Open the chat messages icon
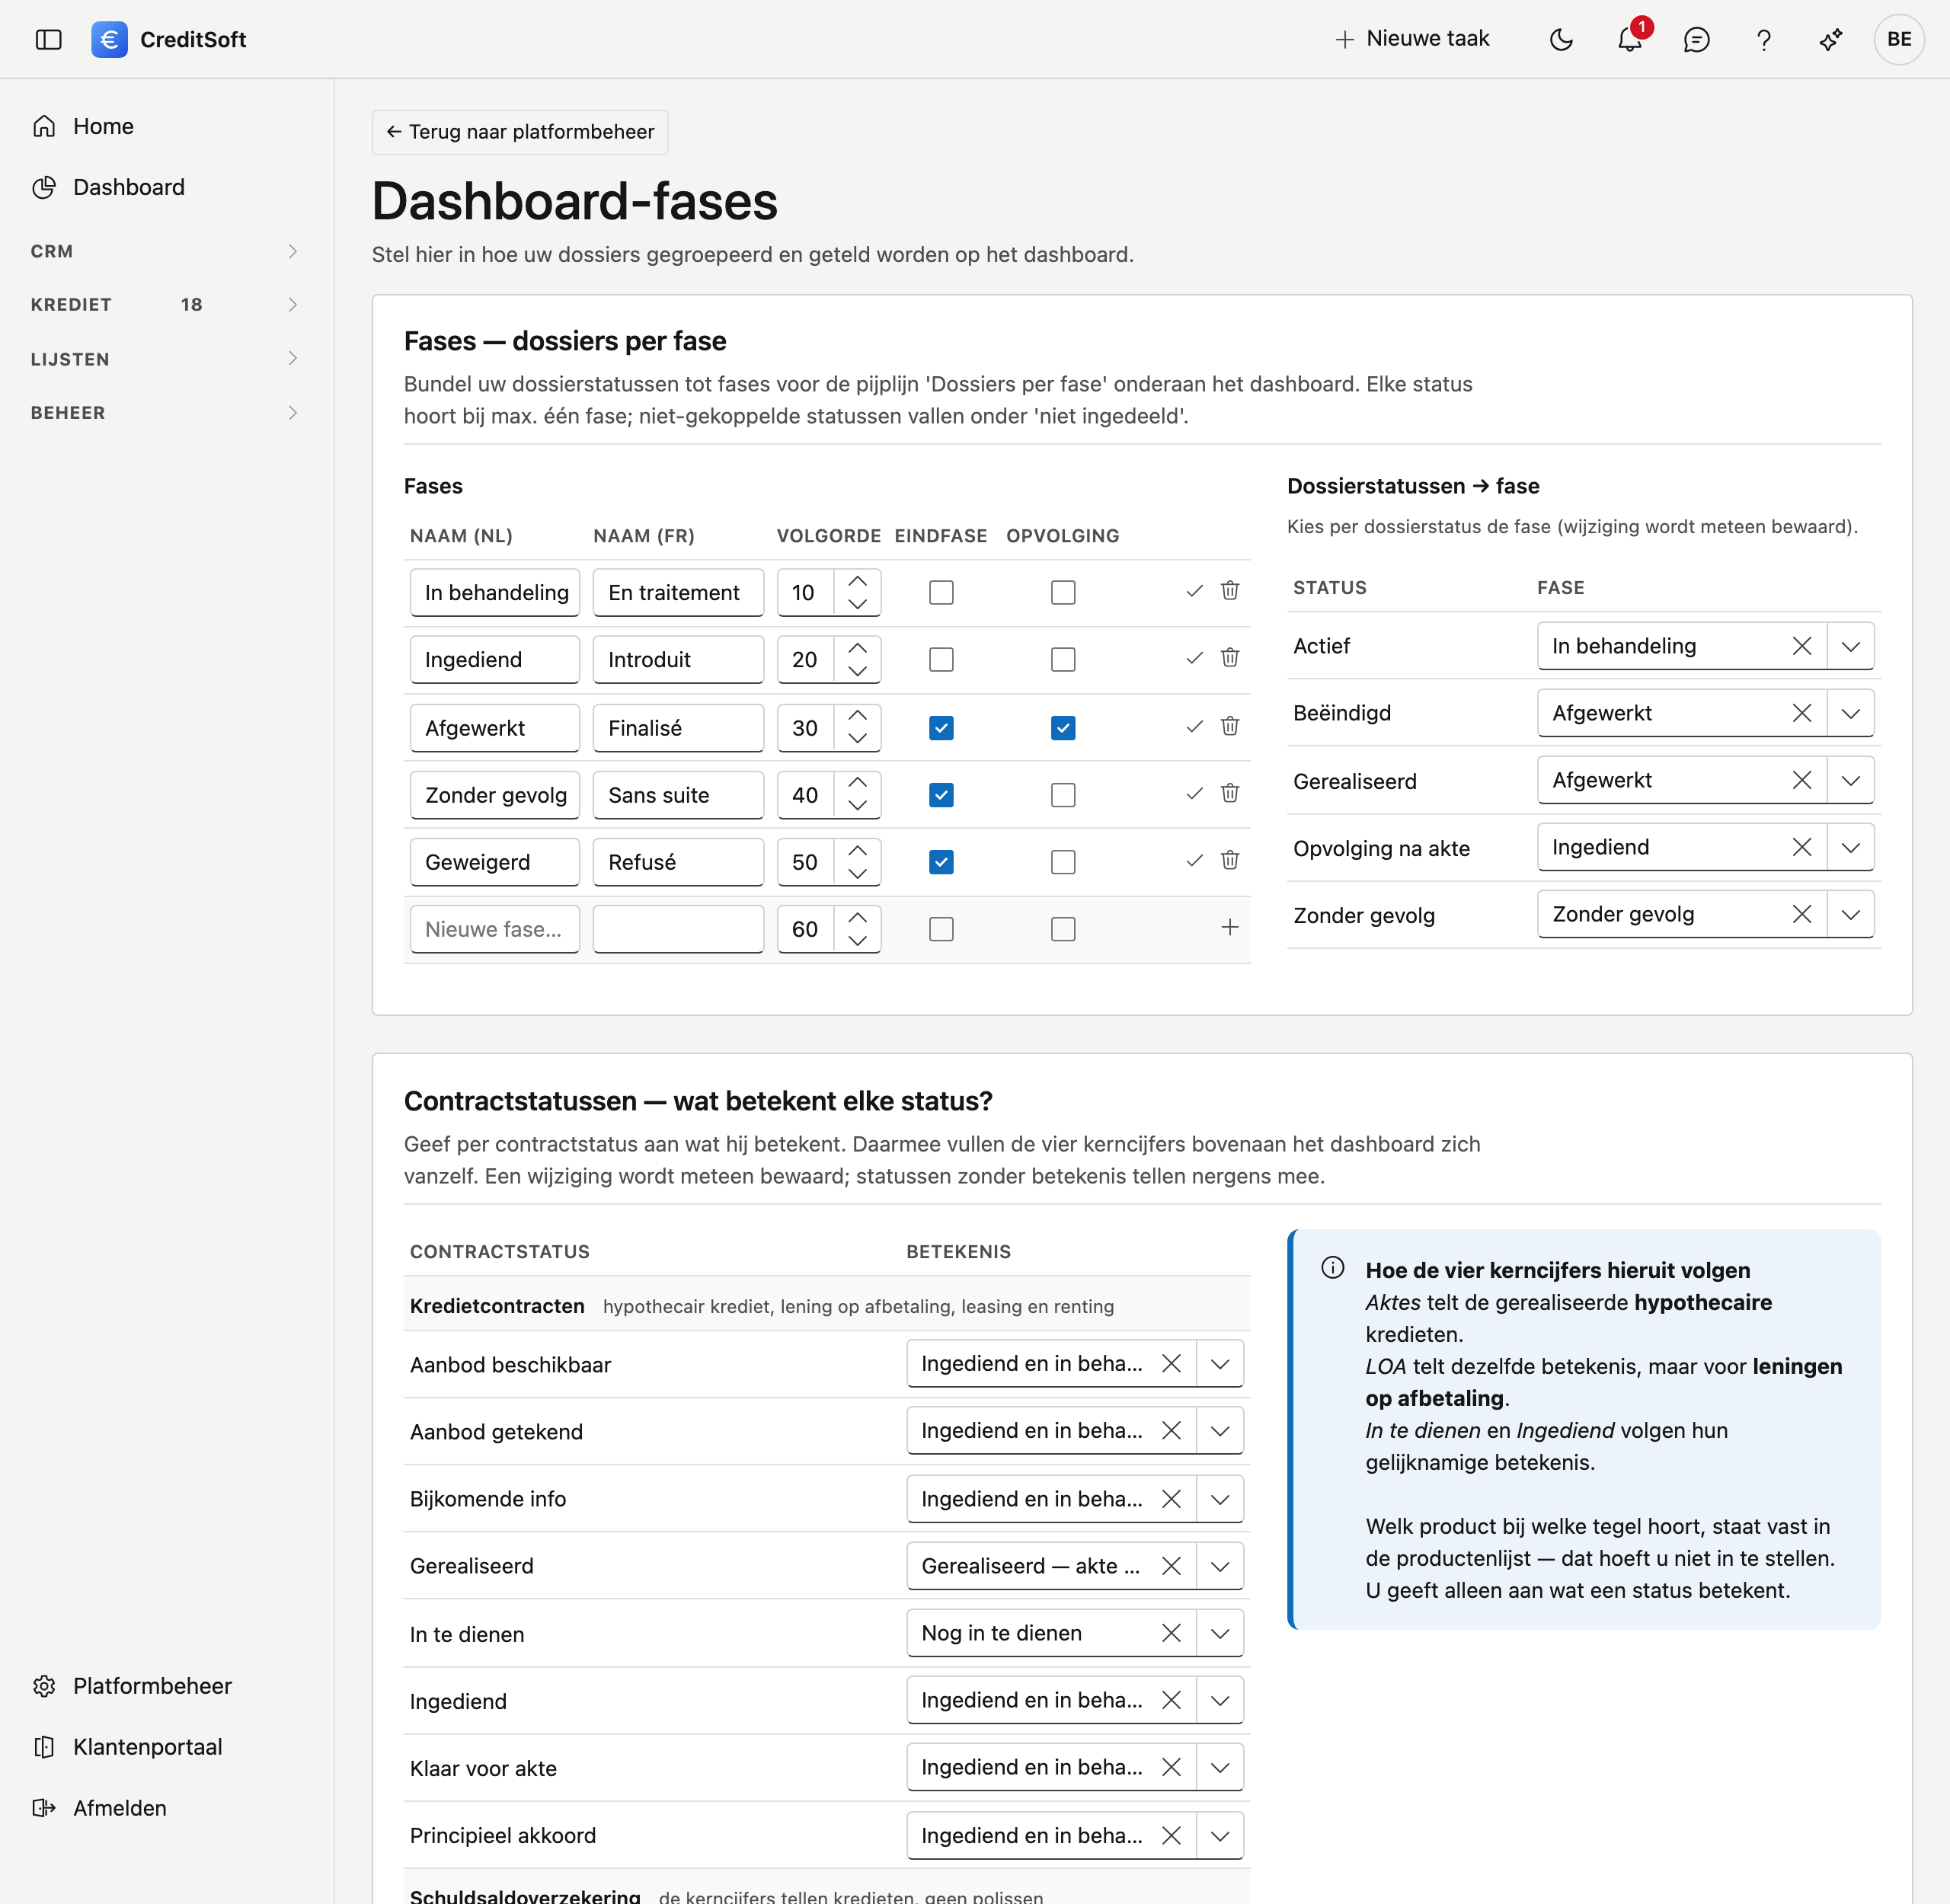 tap(1696, 39)
